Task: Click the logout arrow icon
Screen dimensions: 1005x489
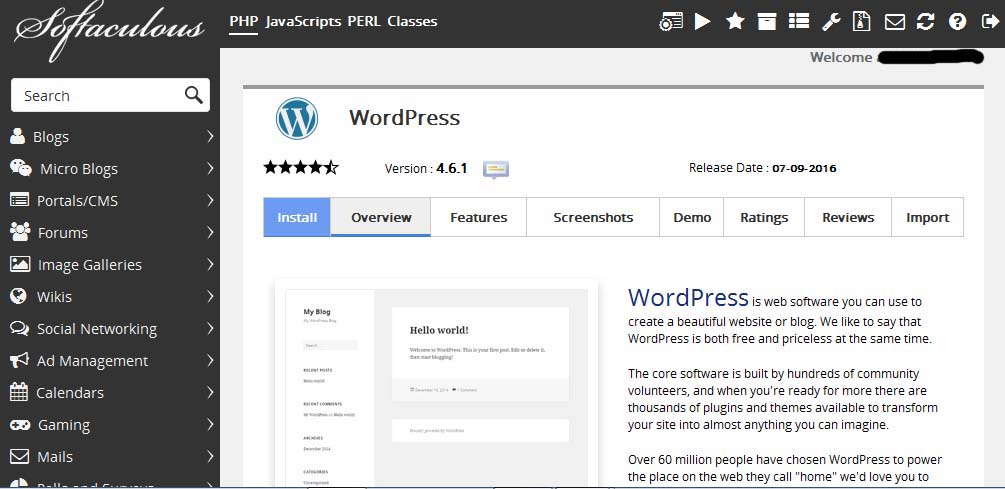Action: [989, 21]
